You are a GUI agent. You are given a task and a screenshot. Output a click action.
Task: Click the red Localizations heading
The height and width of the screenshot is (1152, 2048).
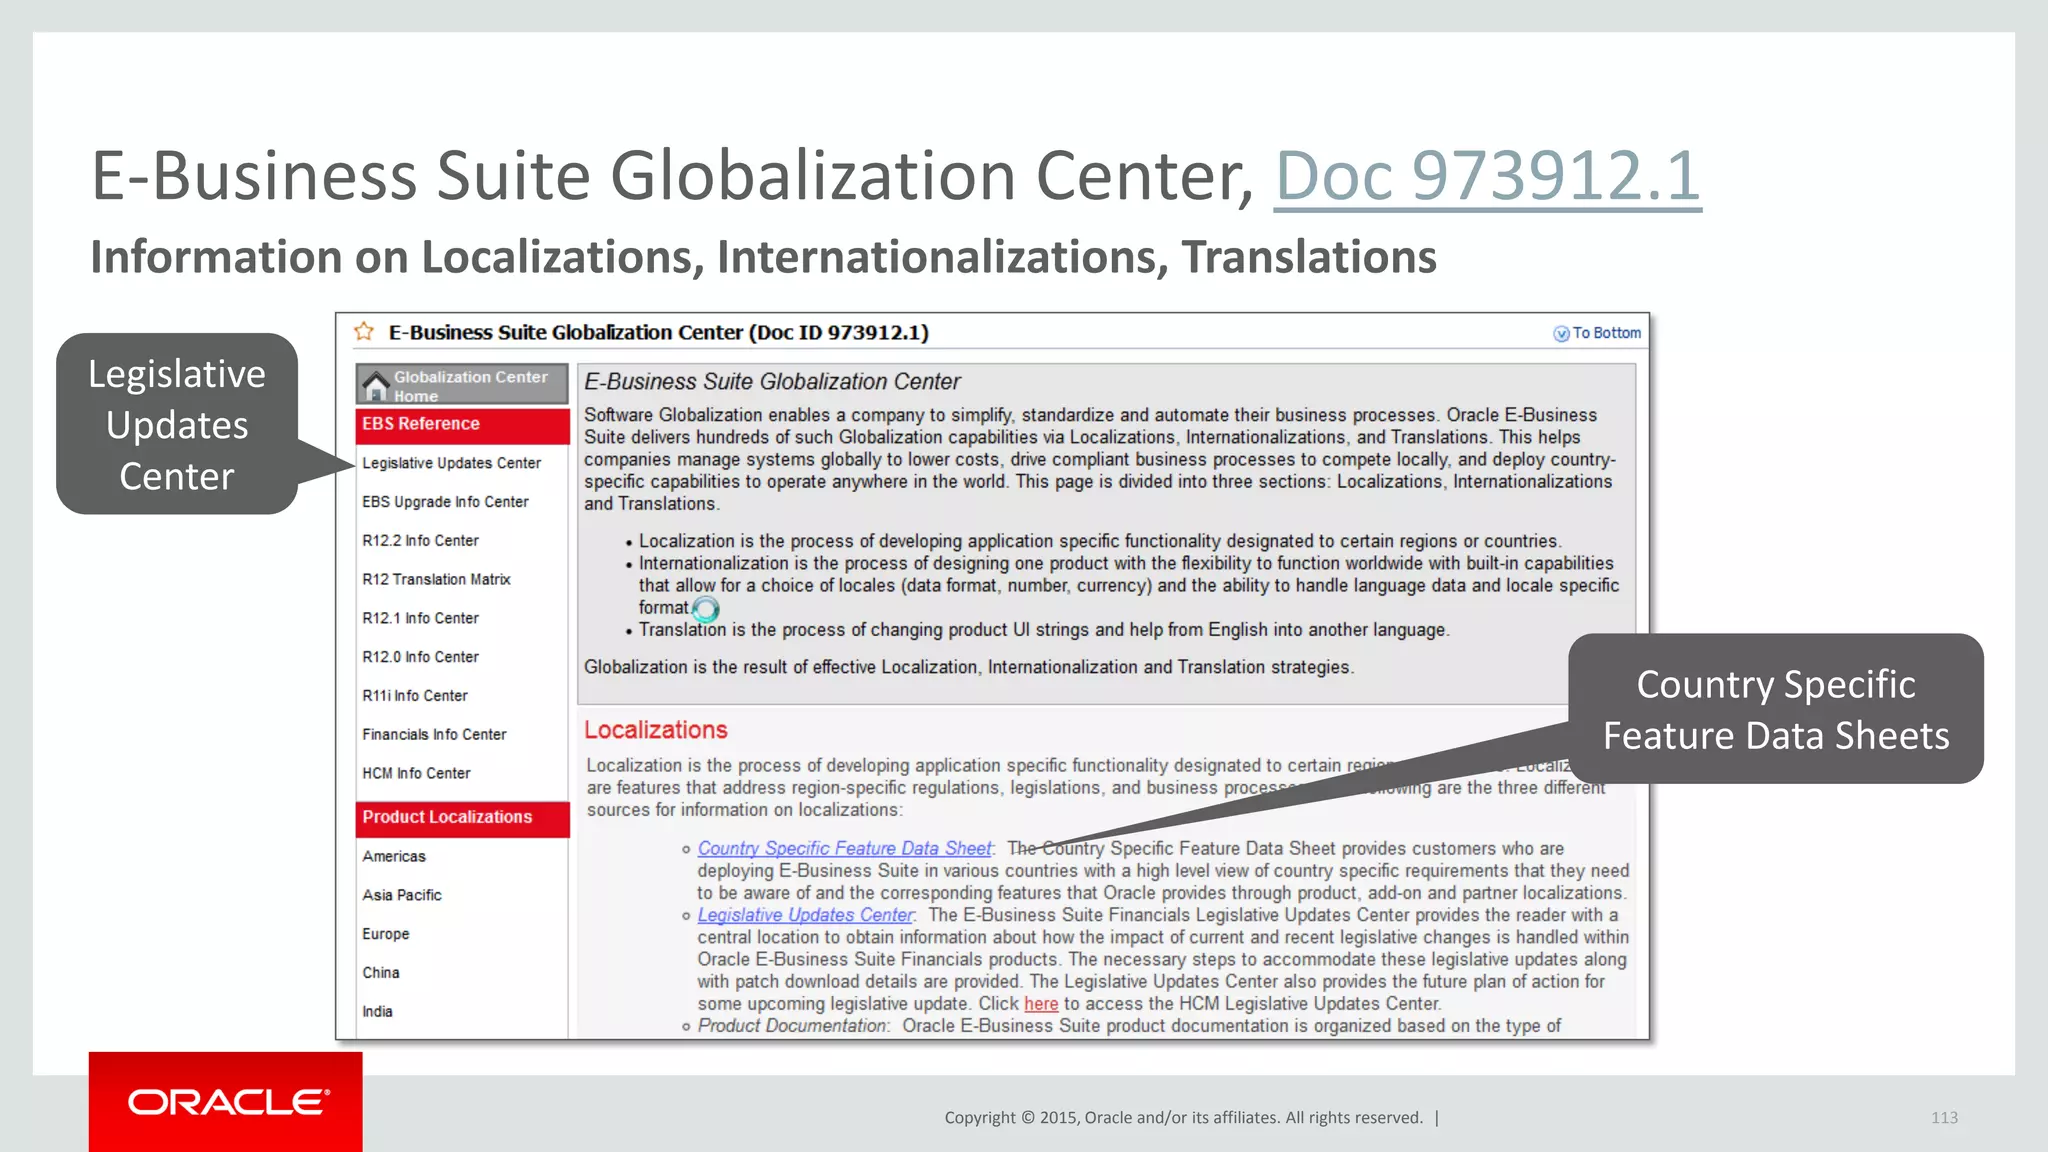(656, 730)
